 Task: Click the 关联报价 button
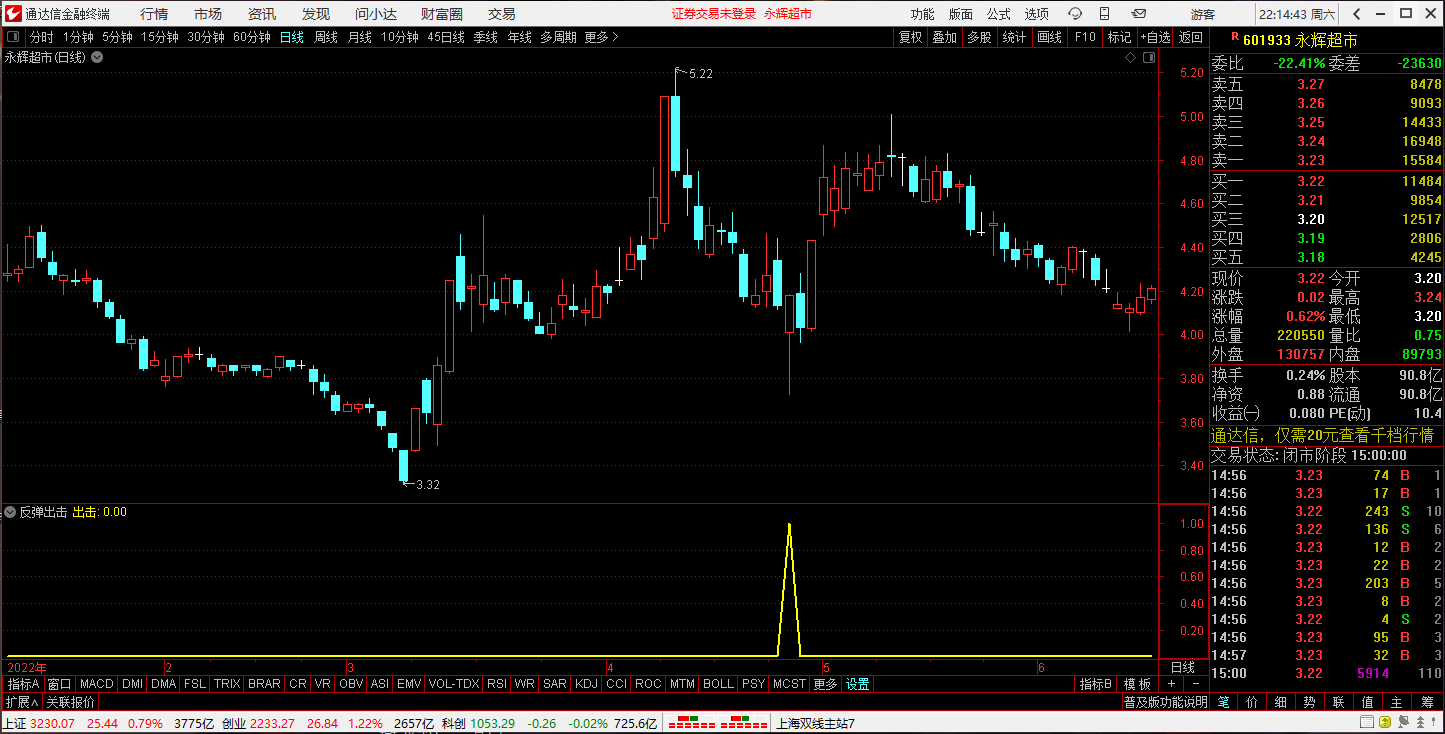[70, 702]
